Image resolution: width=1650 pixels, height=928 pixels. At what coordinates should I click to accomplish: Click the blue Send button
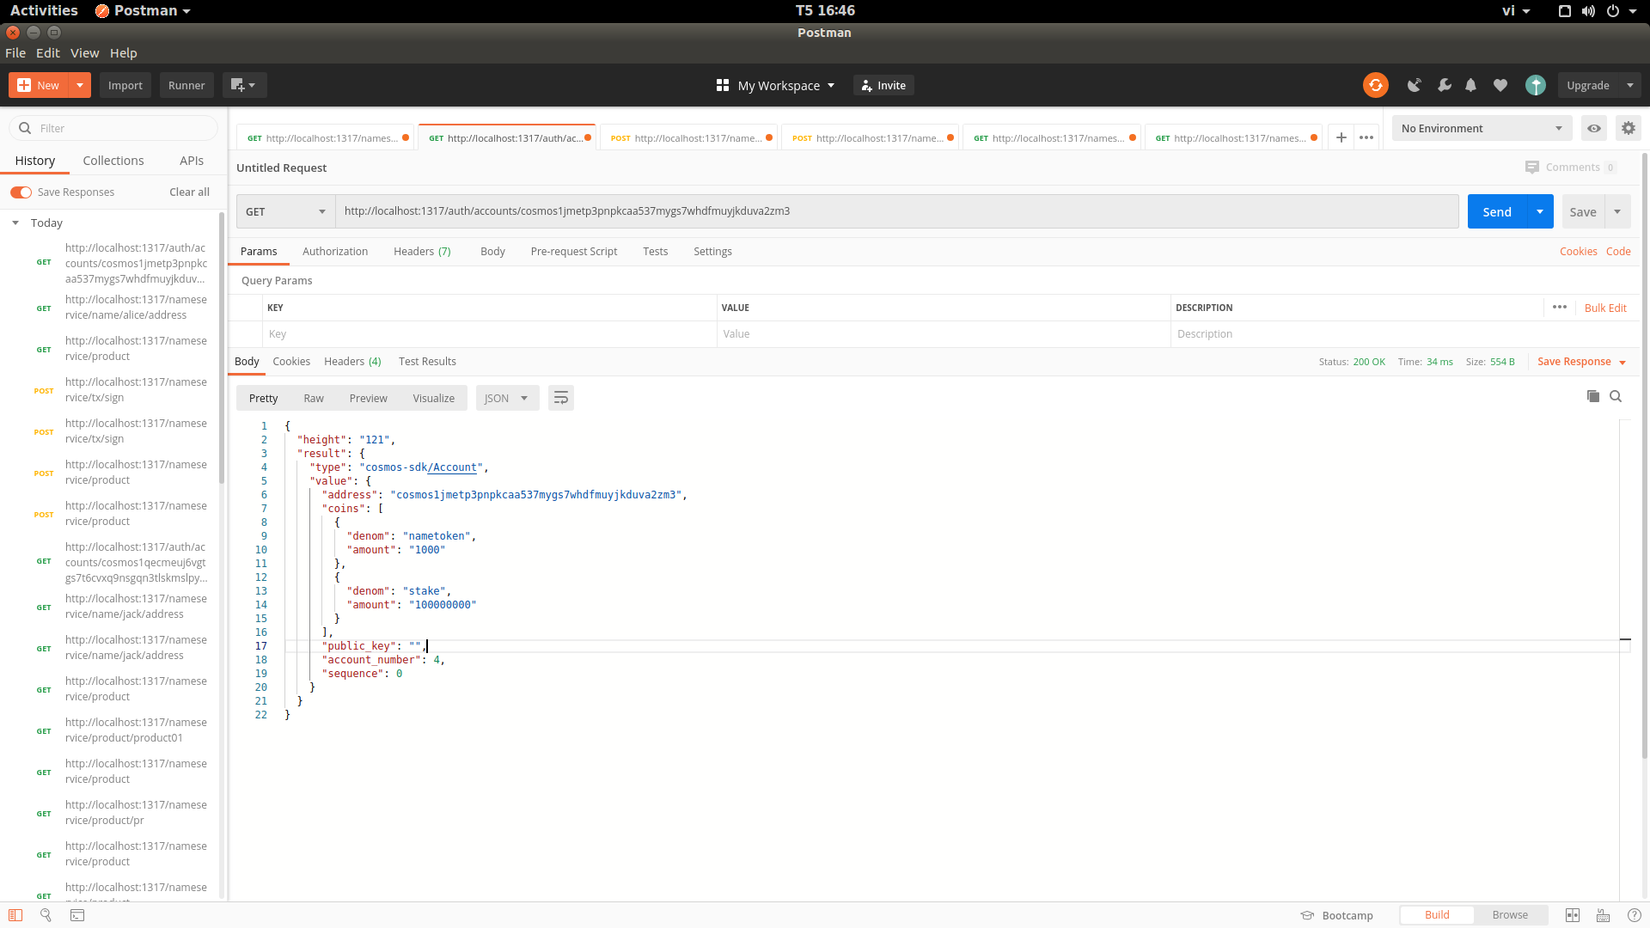(1496, 211)
